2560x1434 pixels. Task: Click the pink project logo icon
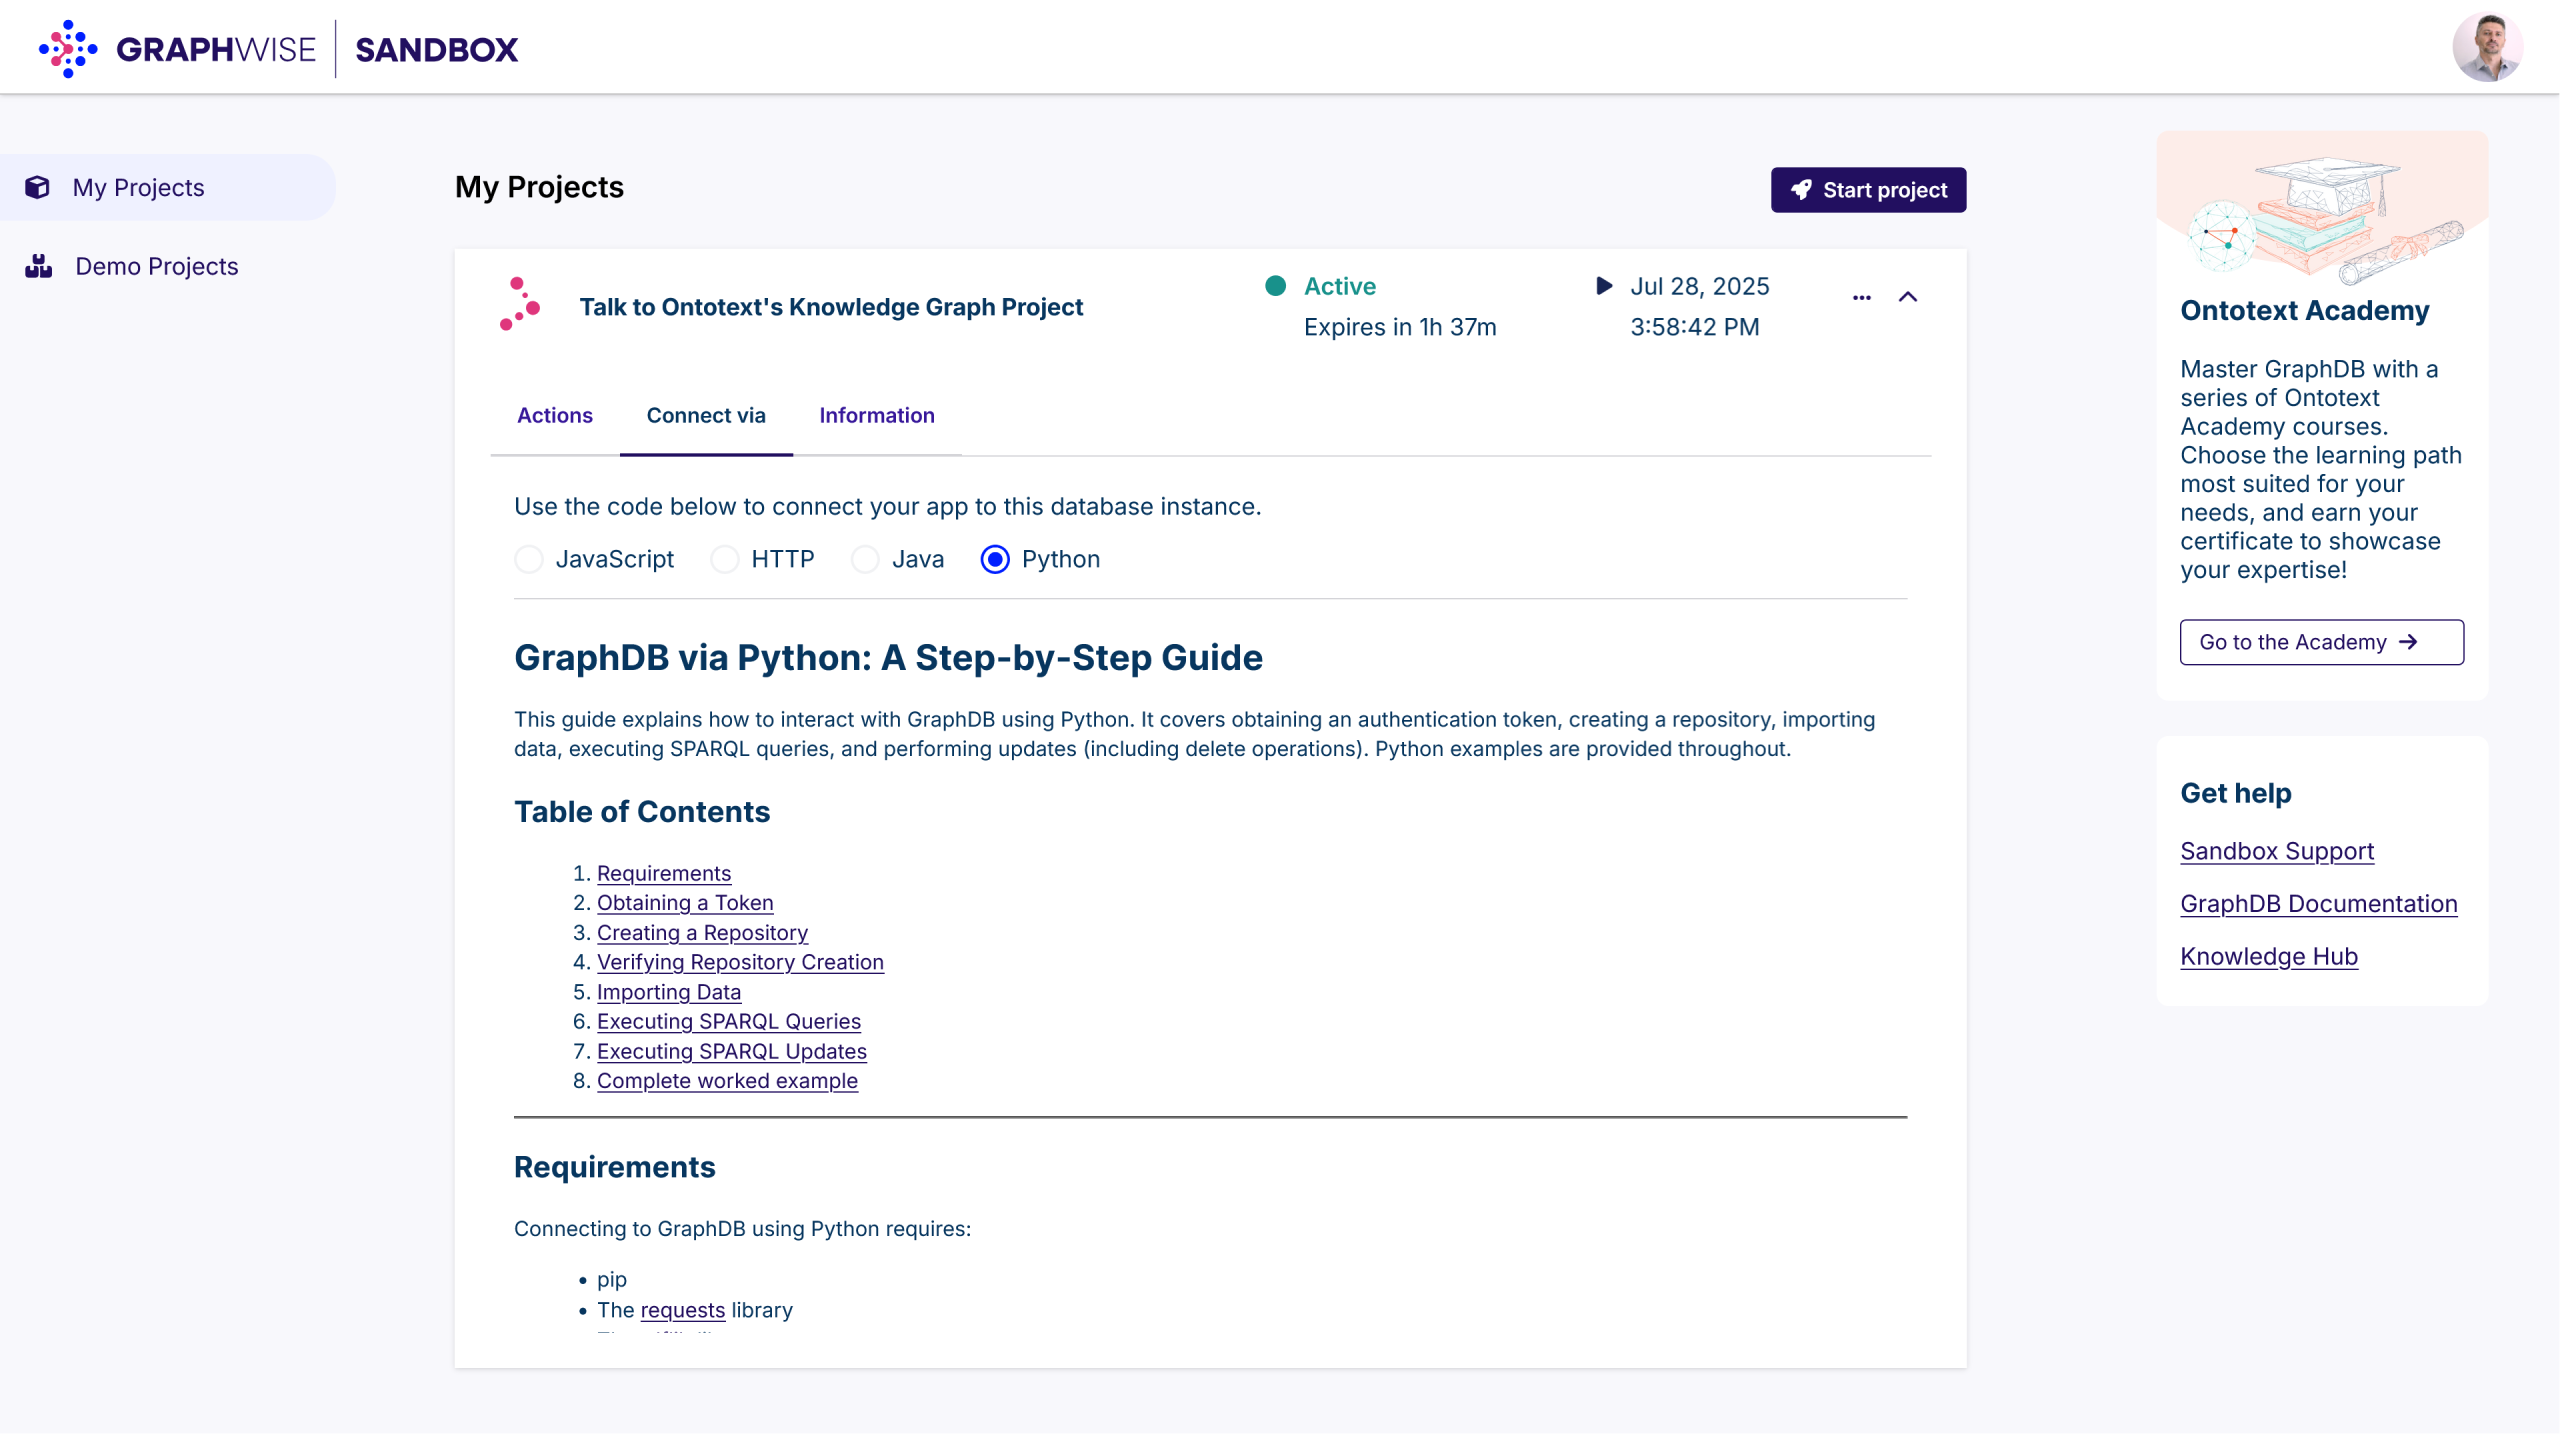point(519,304)
